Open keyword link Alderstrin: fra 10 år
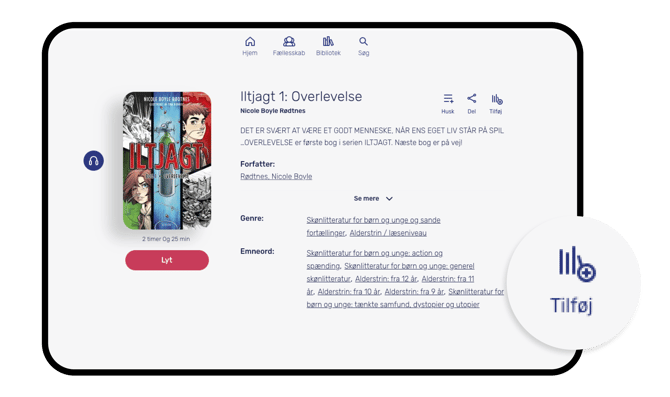This screenshot has height=397, width=670. click(x=349, y=291)
